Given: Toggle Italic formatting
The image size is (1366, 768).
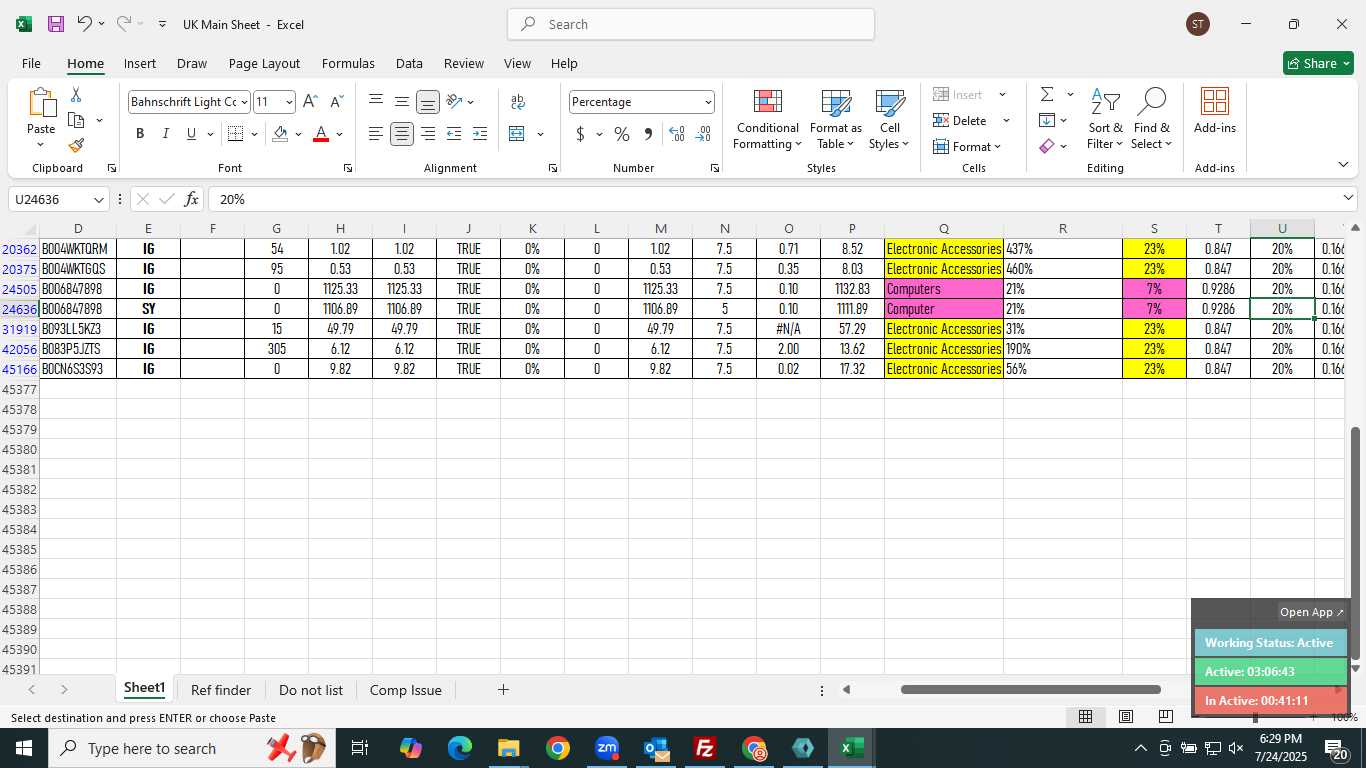Looking at the screenshot, I should 165,134.
